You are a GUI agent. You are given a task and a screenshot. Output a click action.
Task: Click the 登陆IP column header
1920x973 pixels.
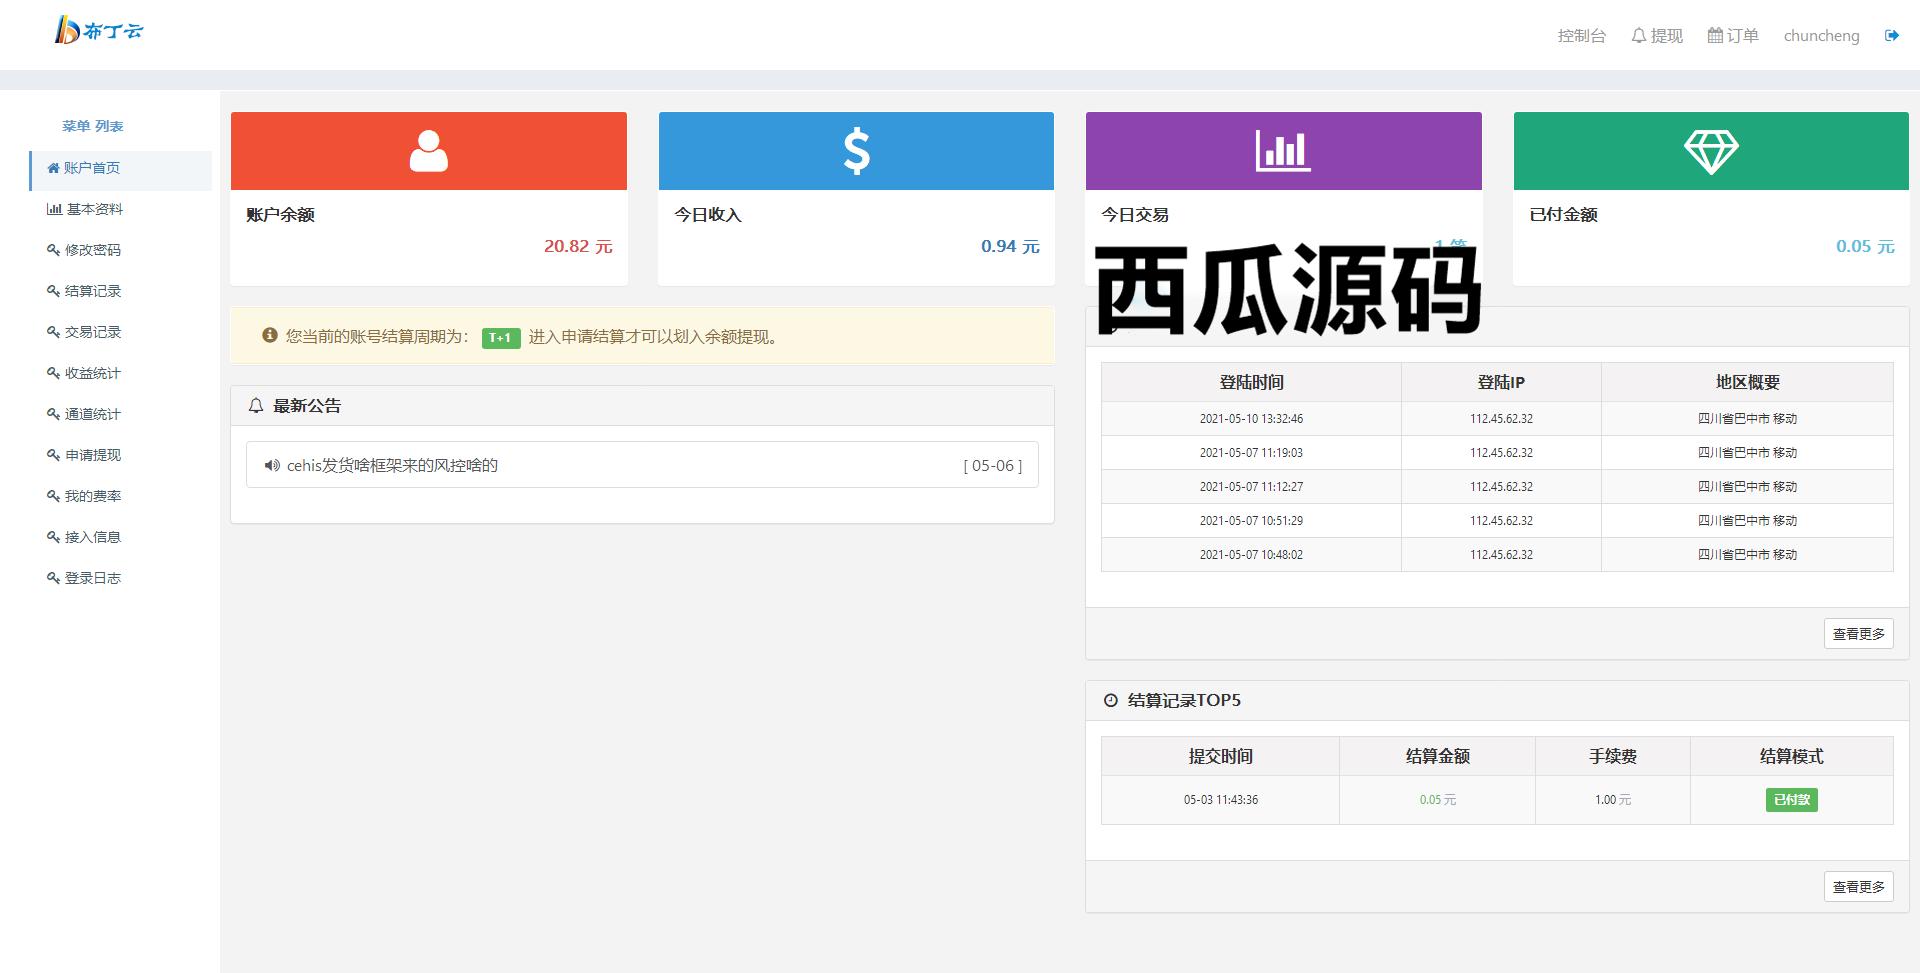point(1501,382)
